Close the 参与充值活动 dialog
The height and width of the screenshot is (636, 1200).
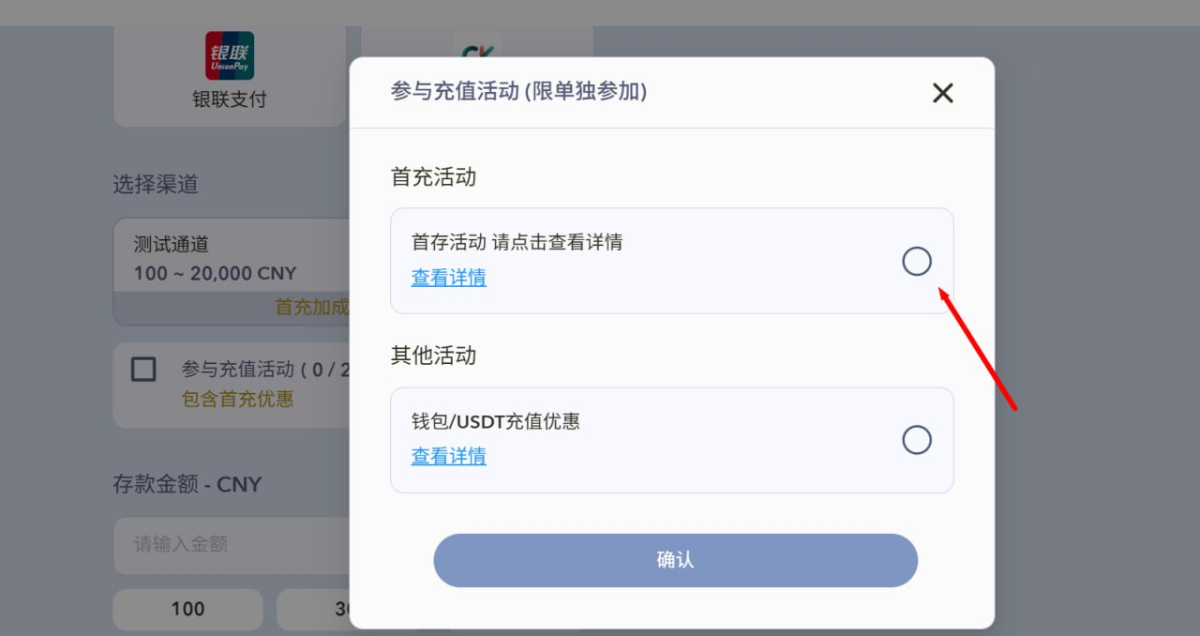[942, 93]
